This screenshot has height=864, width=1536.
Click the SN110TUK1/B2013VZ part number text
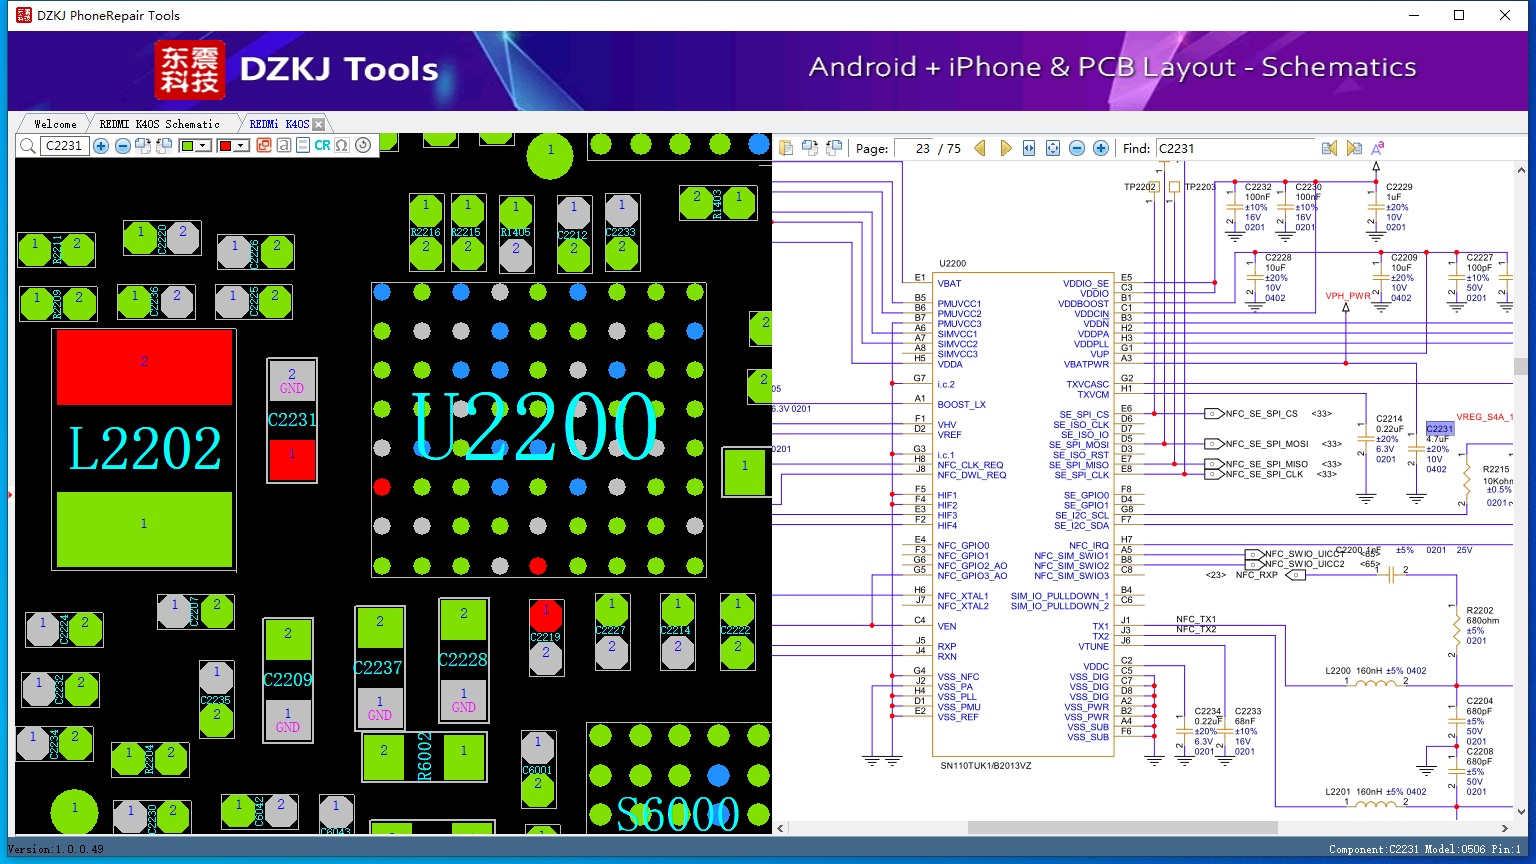[x=986, y=766]
